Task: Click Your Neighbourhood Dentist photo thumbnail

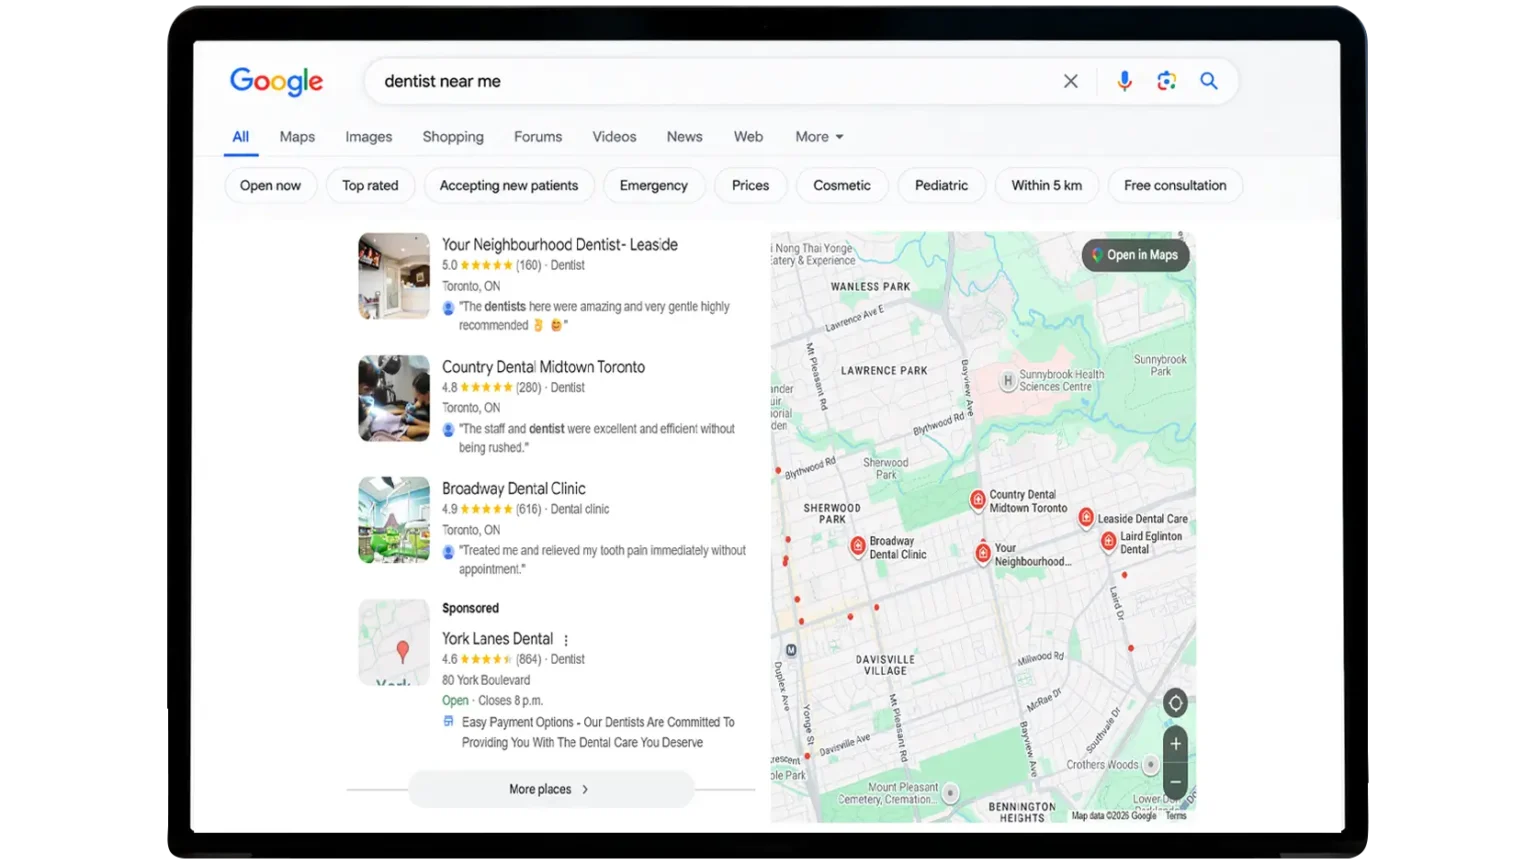Action: 394,276
